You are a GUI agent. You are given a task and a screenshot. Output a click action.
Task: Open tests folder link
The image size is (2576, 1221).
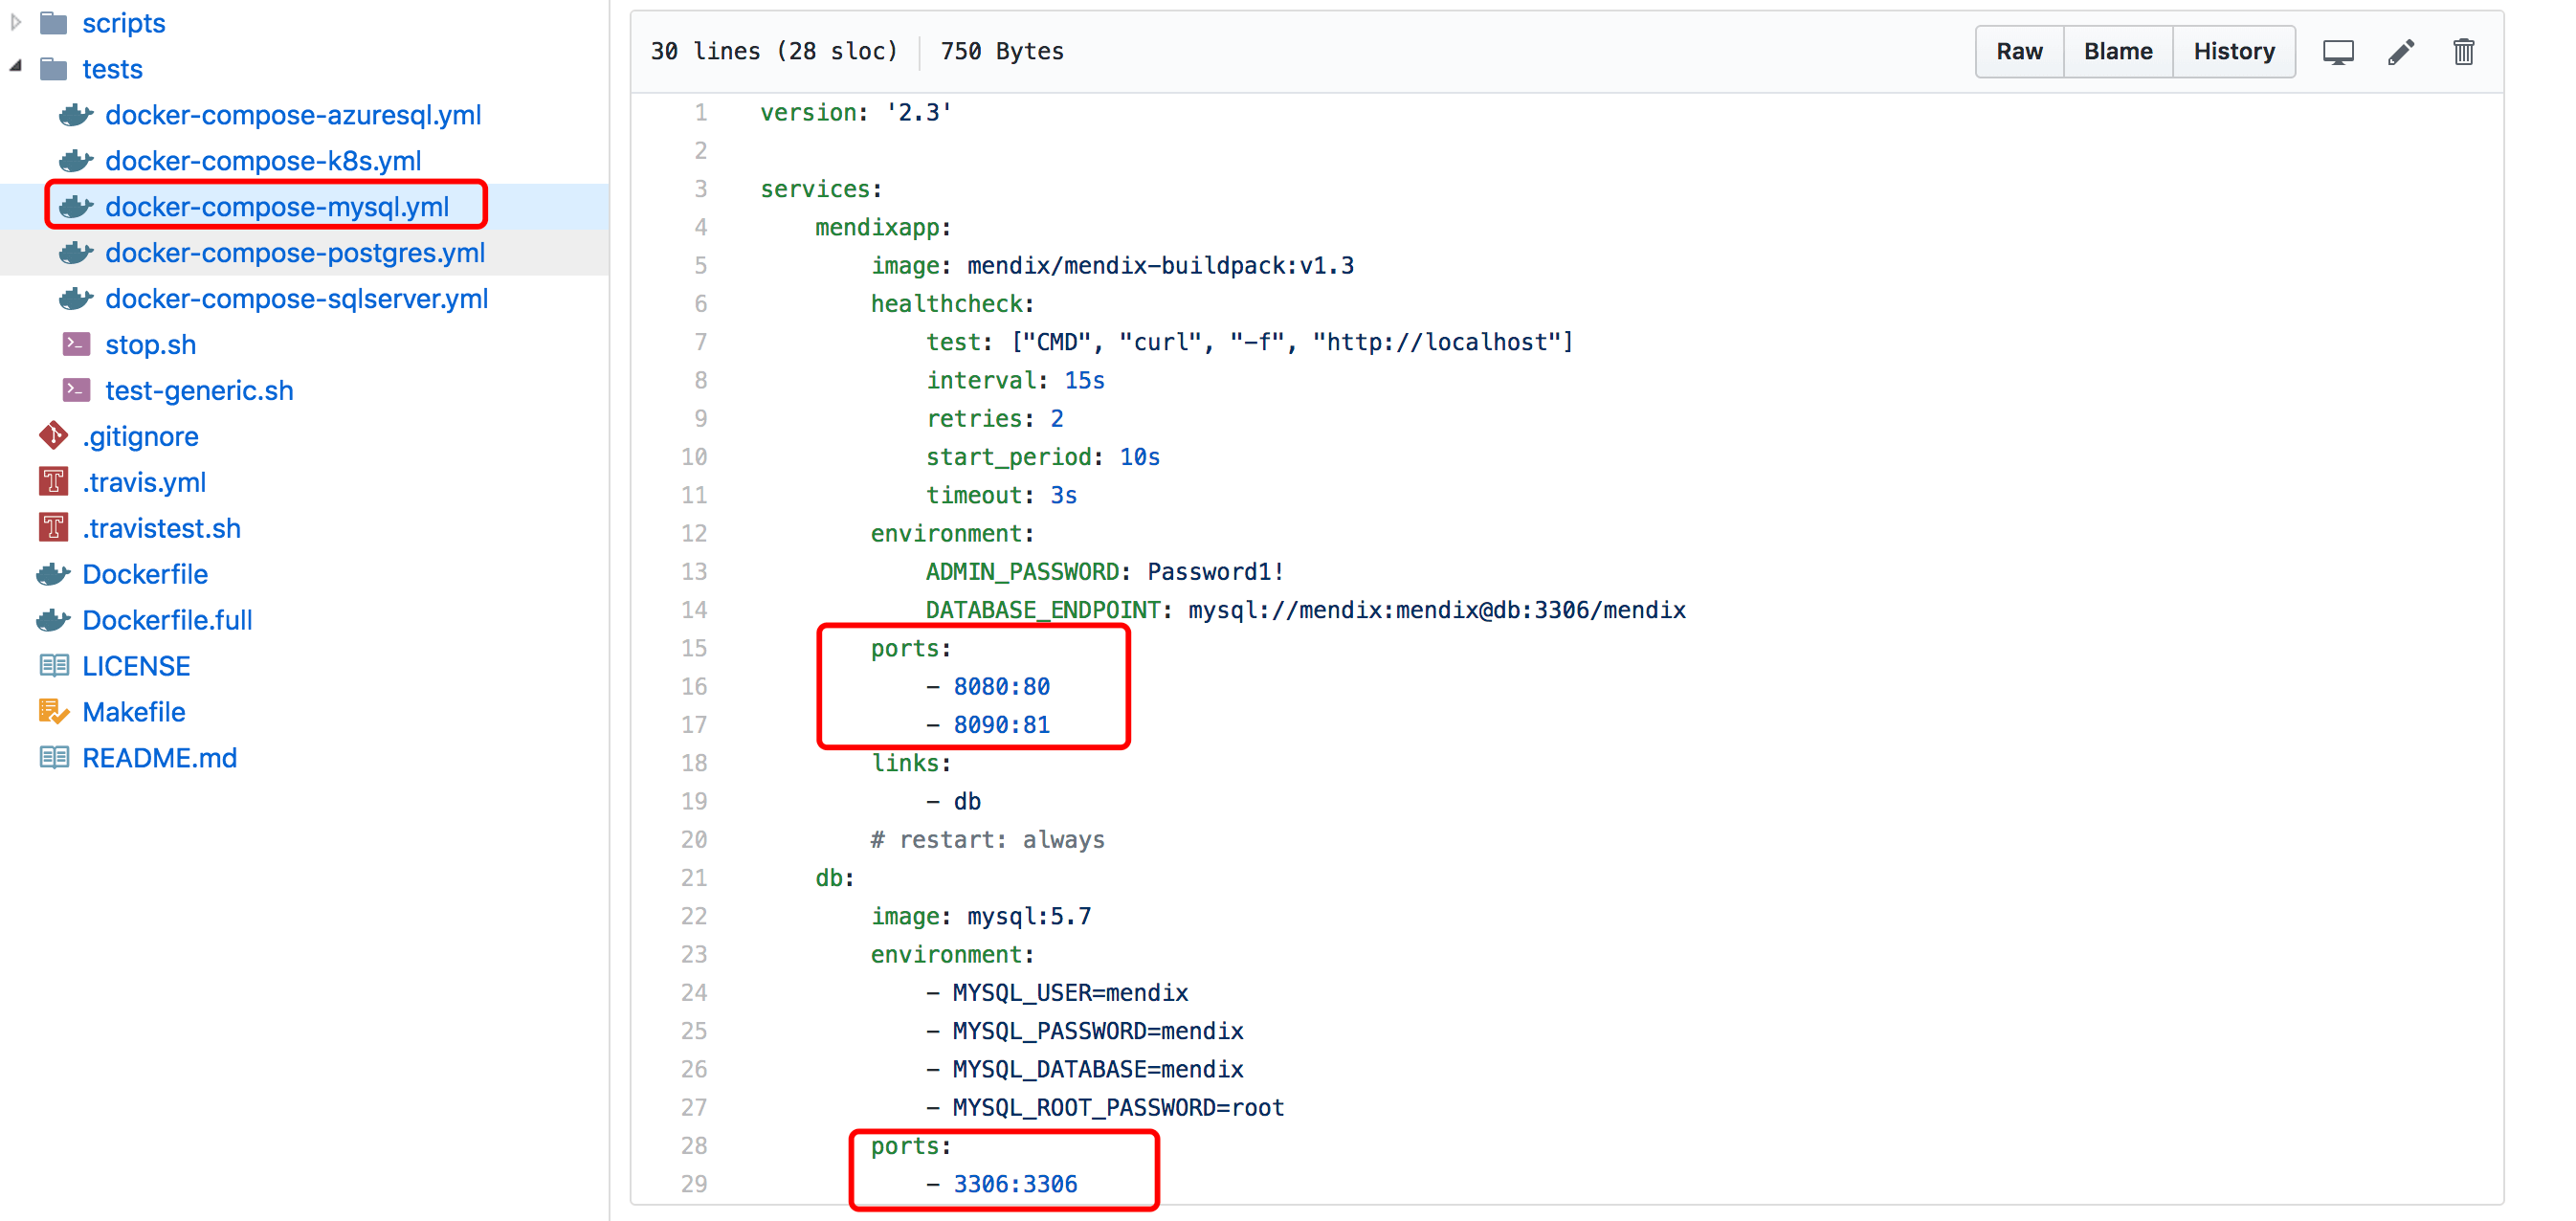pyautogui.click(x=112, y=69)
